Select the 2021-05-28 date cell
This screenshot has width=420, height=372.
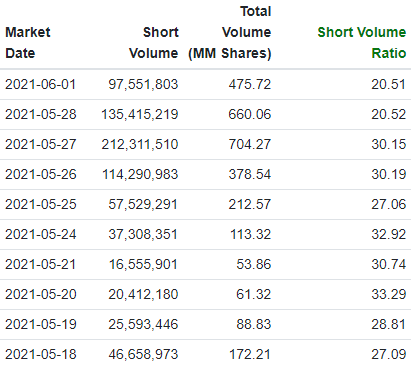41,114
